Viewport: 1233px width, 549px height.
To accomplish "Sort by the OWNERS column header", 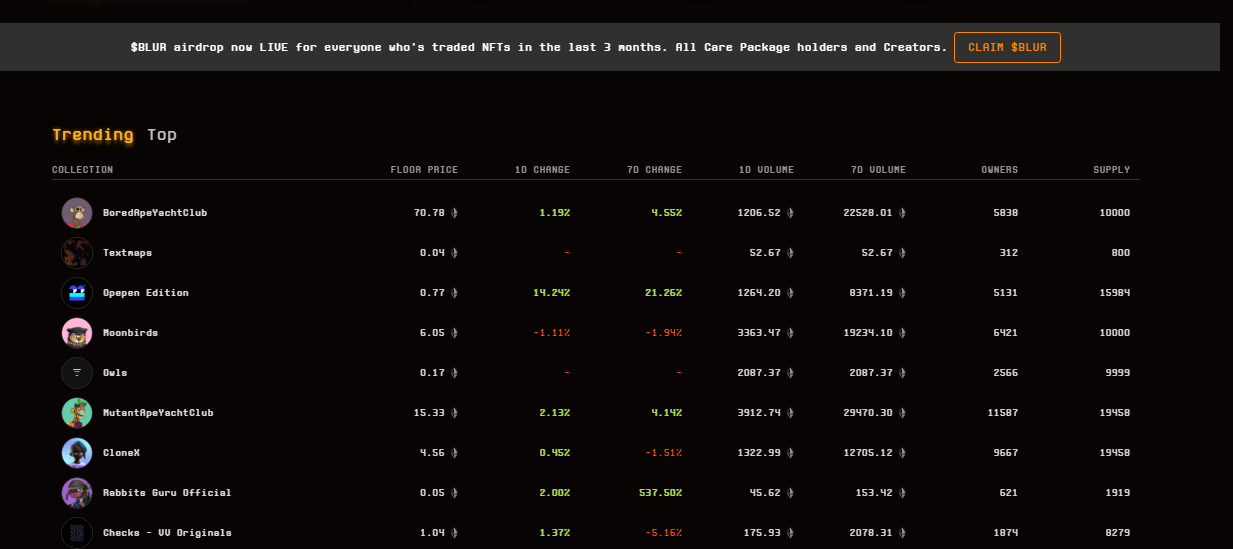I will [x=1000, y=170].
